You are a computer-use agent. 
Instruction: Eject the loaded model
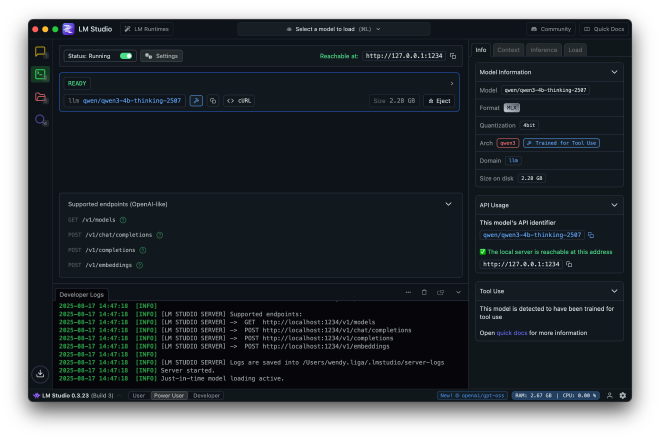[439, 101]
